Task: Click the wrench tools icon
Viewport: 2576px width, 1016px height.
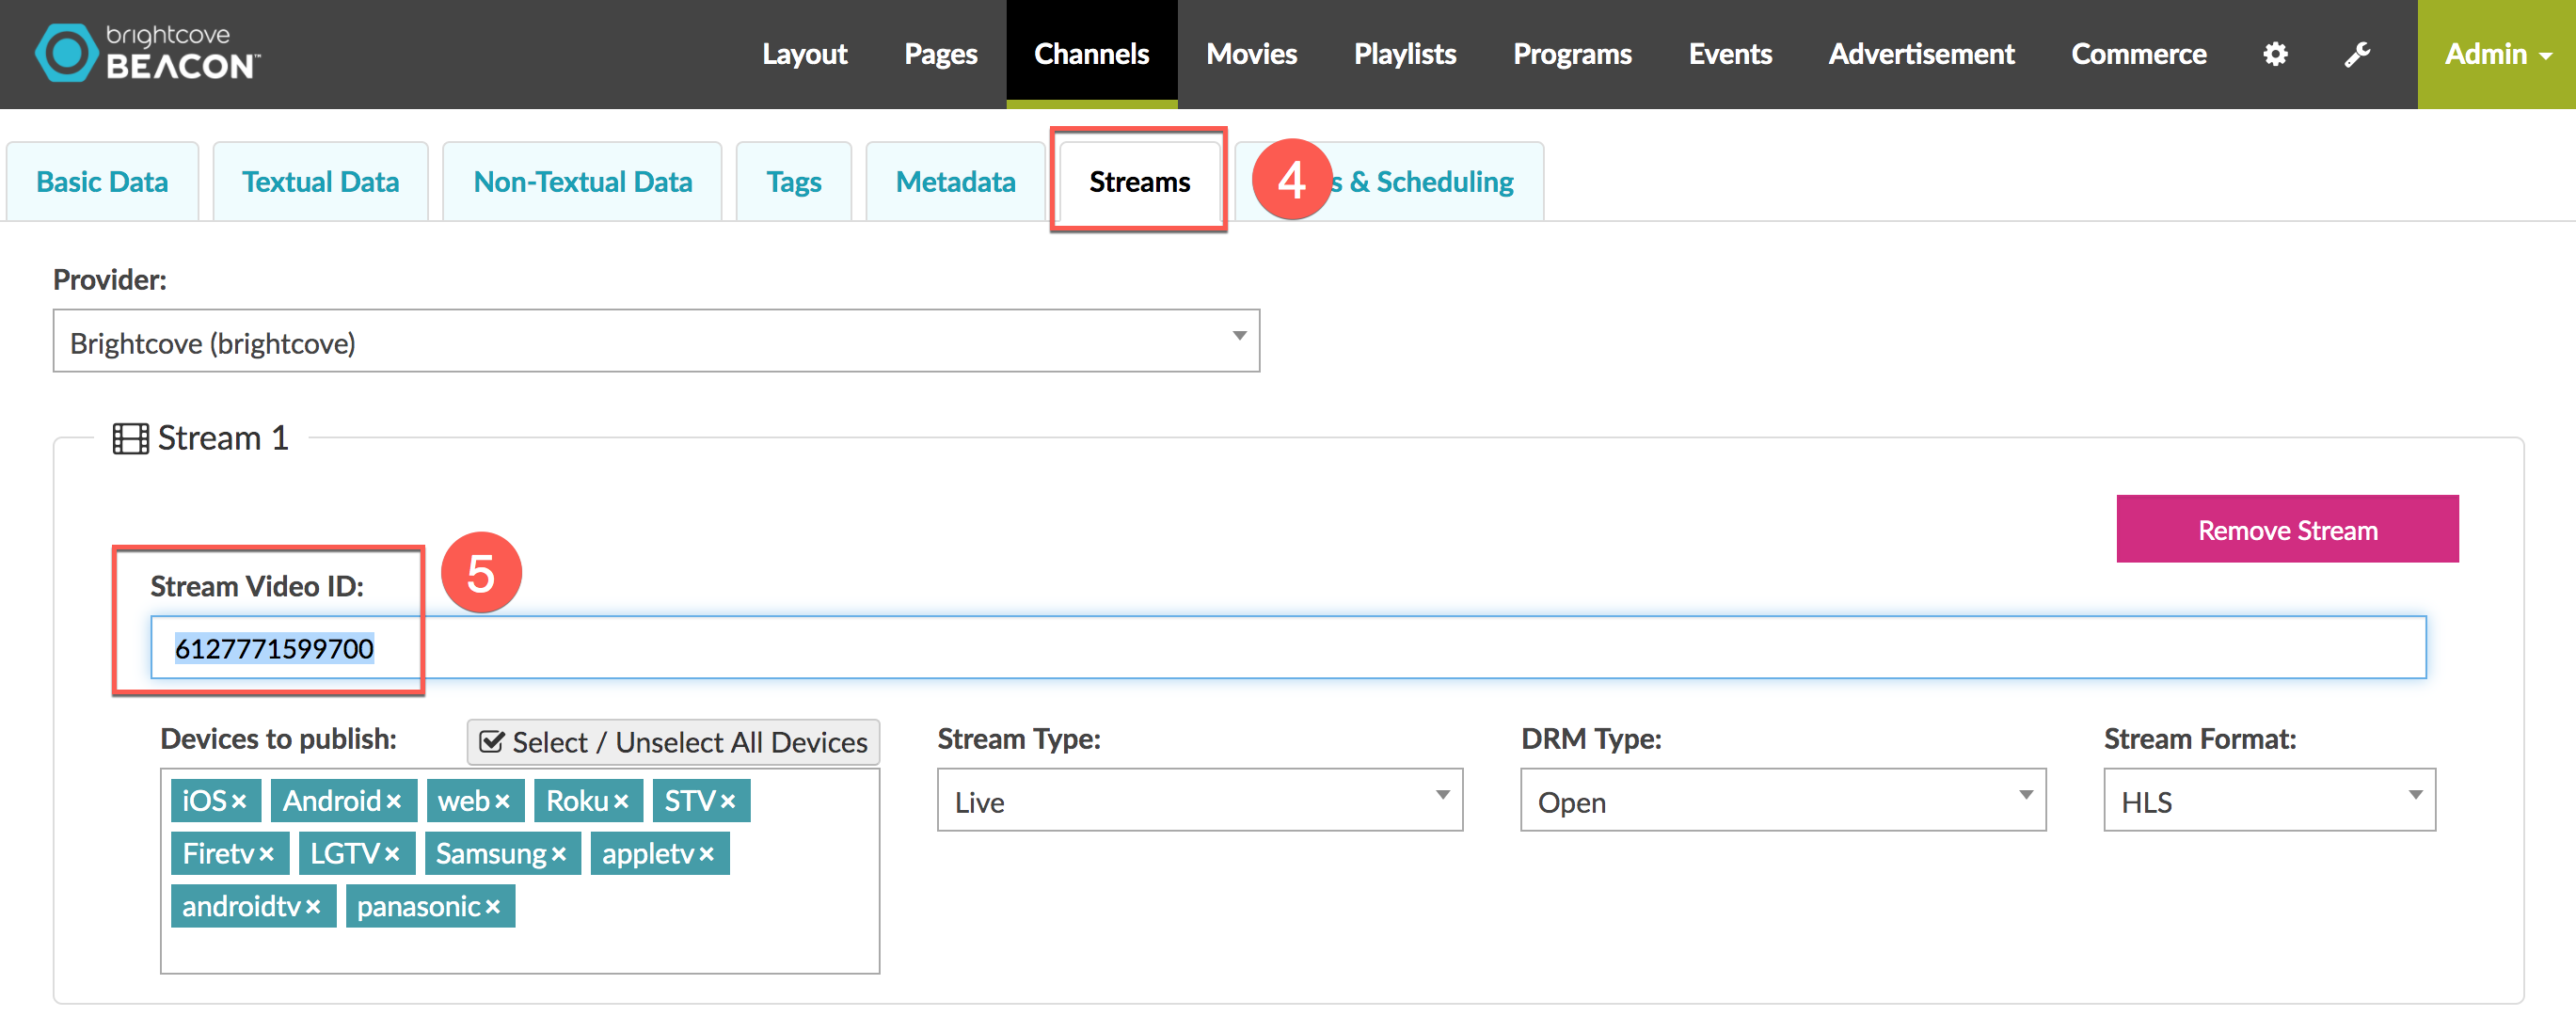Action: point(2357,54)
